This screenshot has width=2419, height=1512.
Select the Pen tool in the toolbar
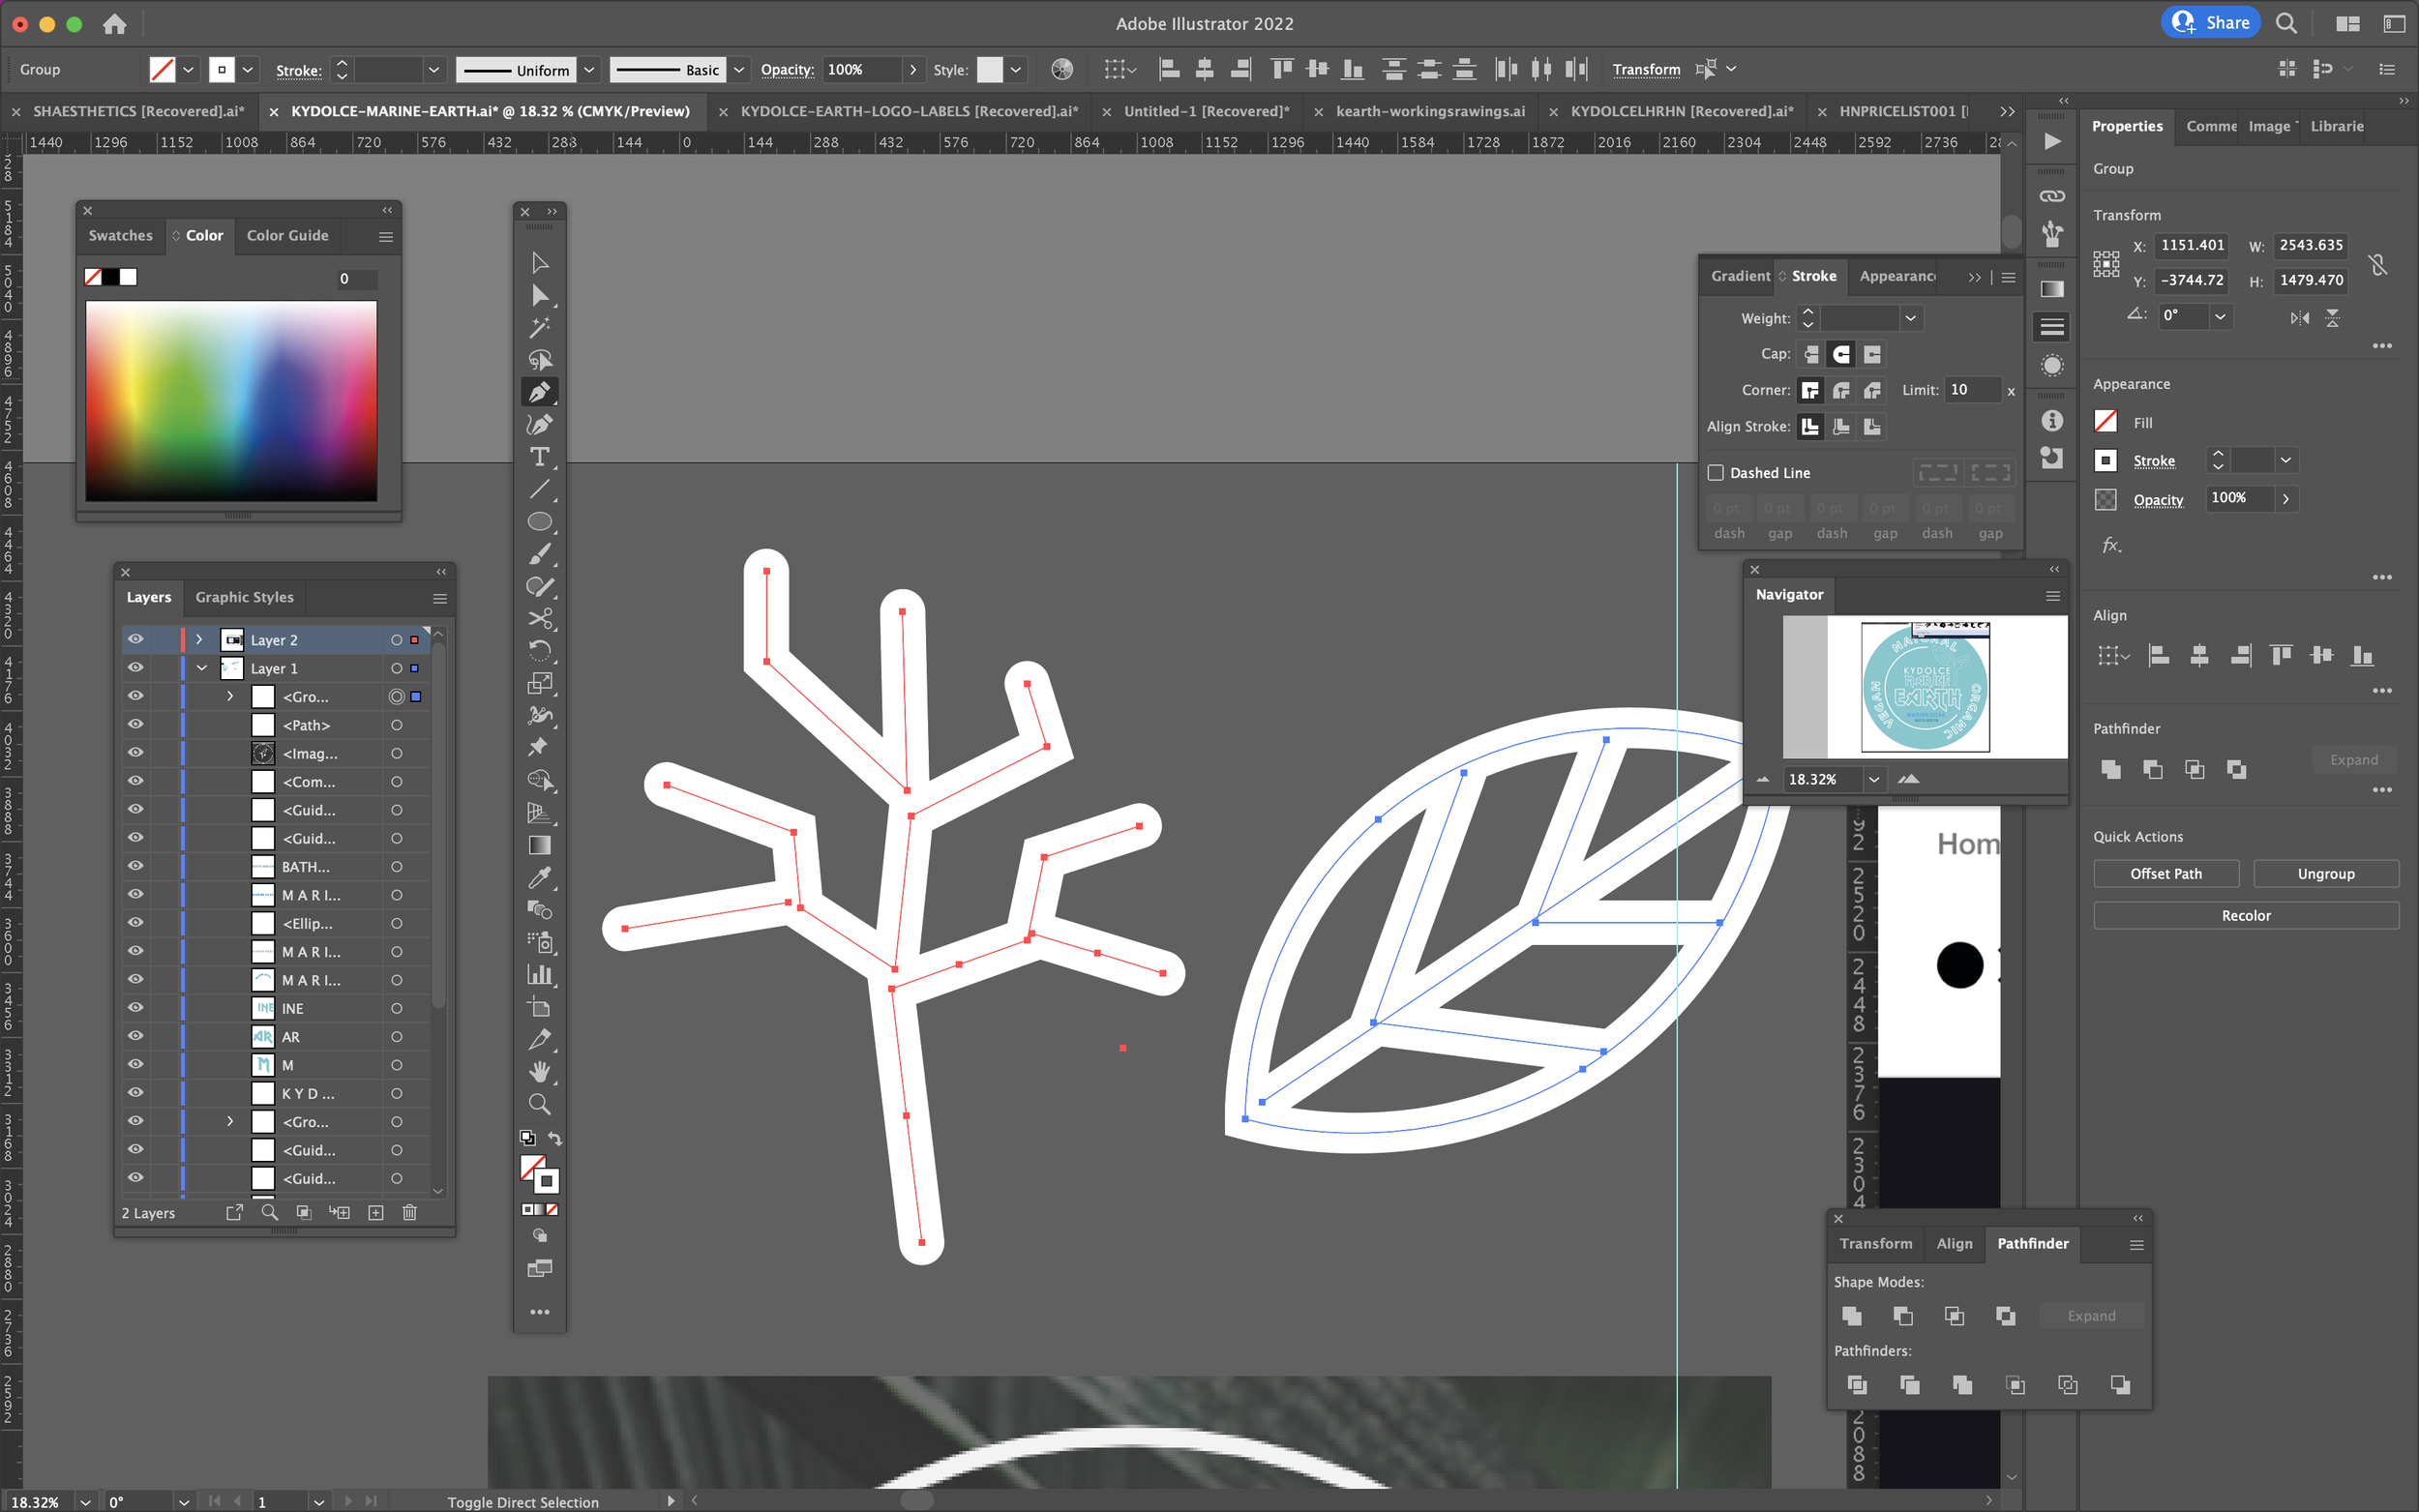click(539, 392)
